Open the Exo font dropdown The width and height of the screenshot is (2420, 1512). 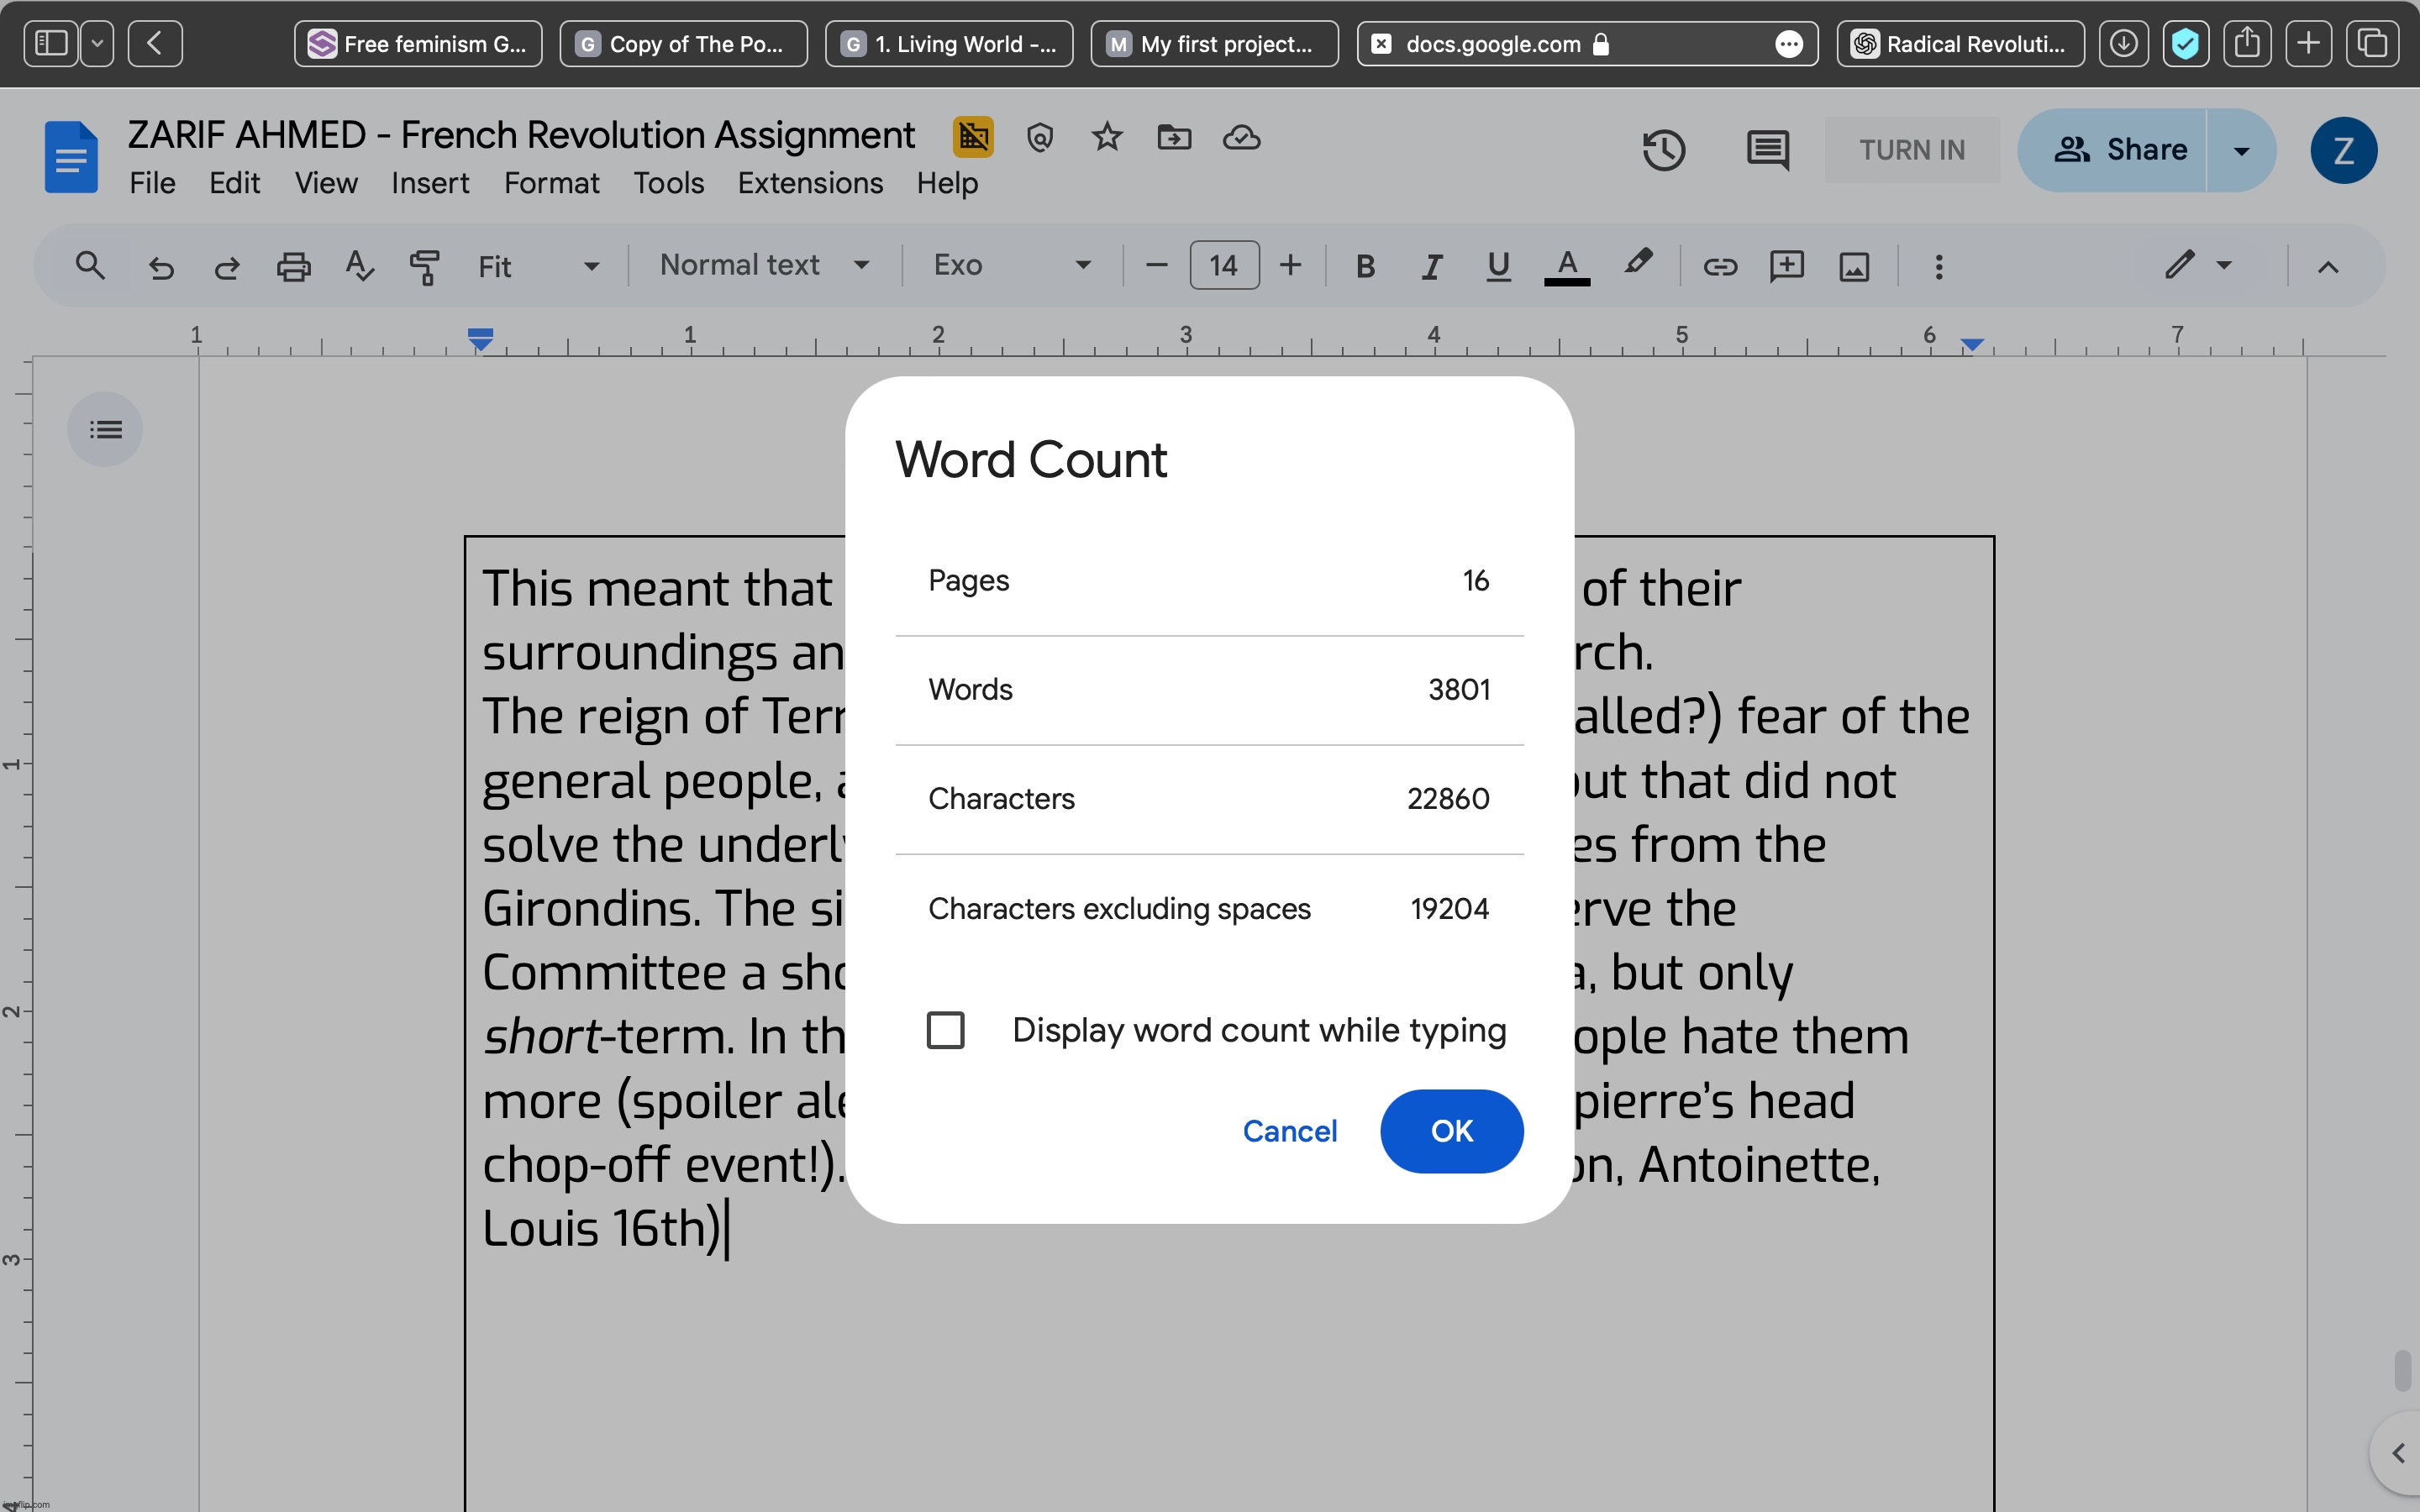(1012, 265)
